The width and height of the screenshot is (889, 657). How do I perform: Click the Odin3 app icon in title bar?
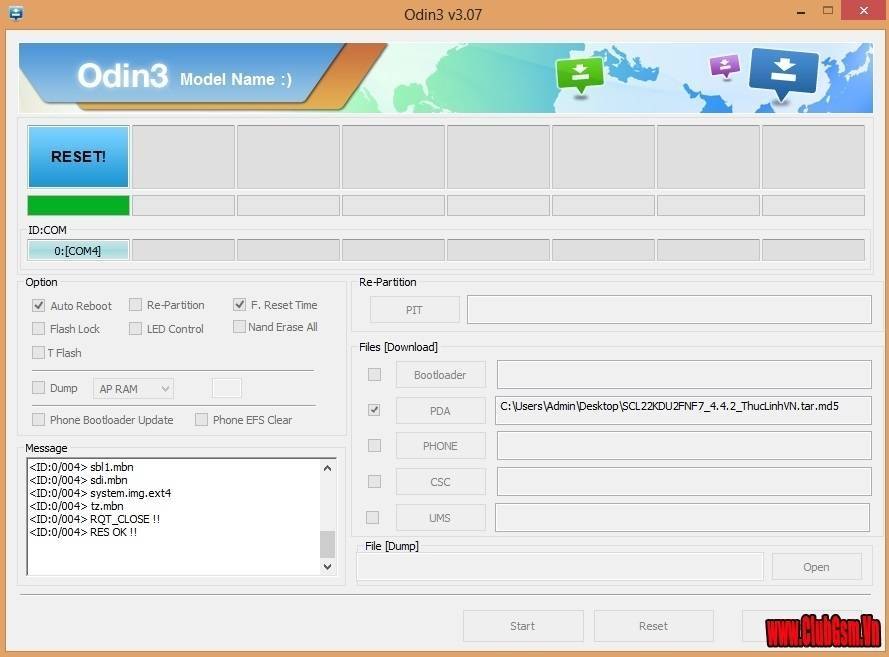[x=16, y=13]
